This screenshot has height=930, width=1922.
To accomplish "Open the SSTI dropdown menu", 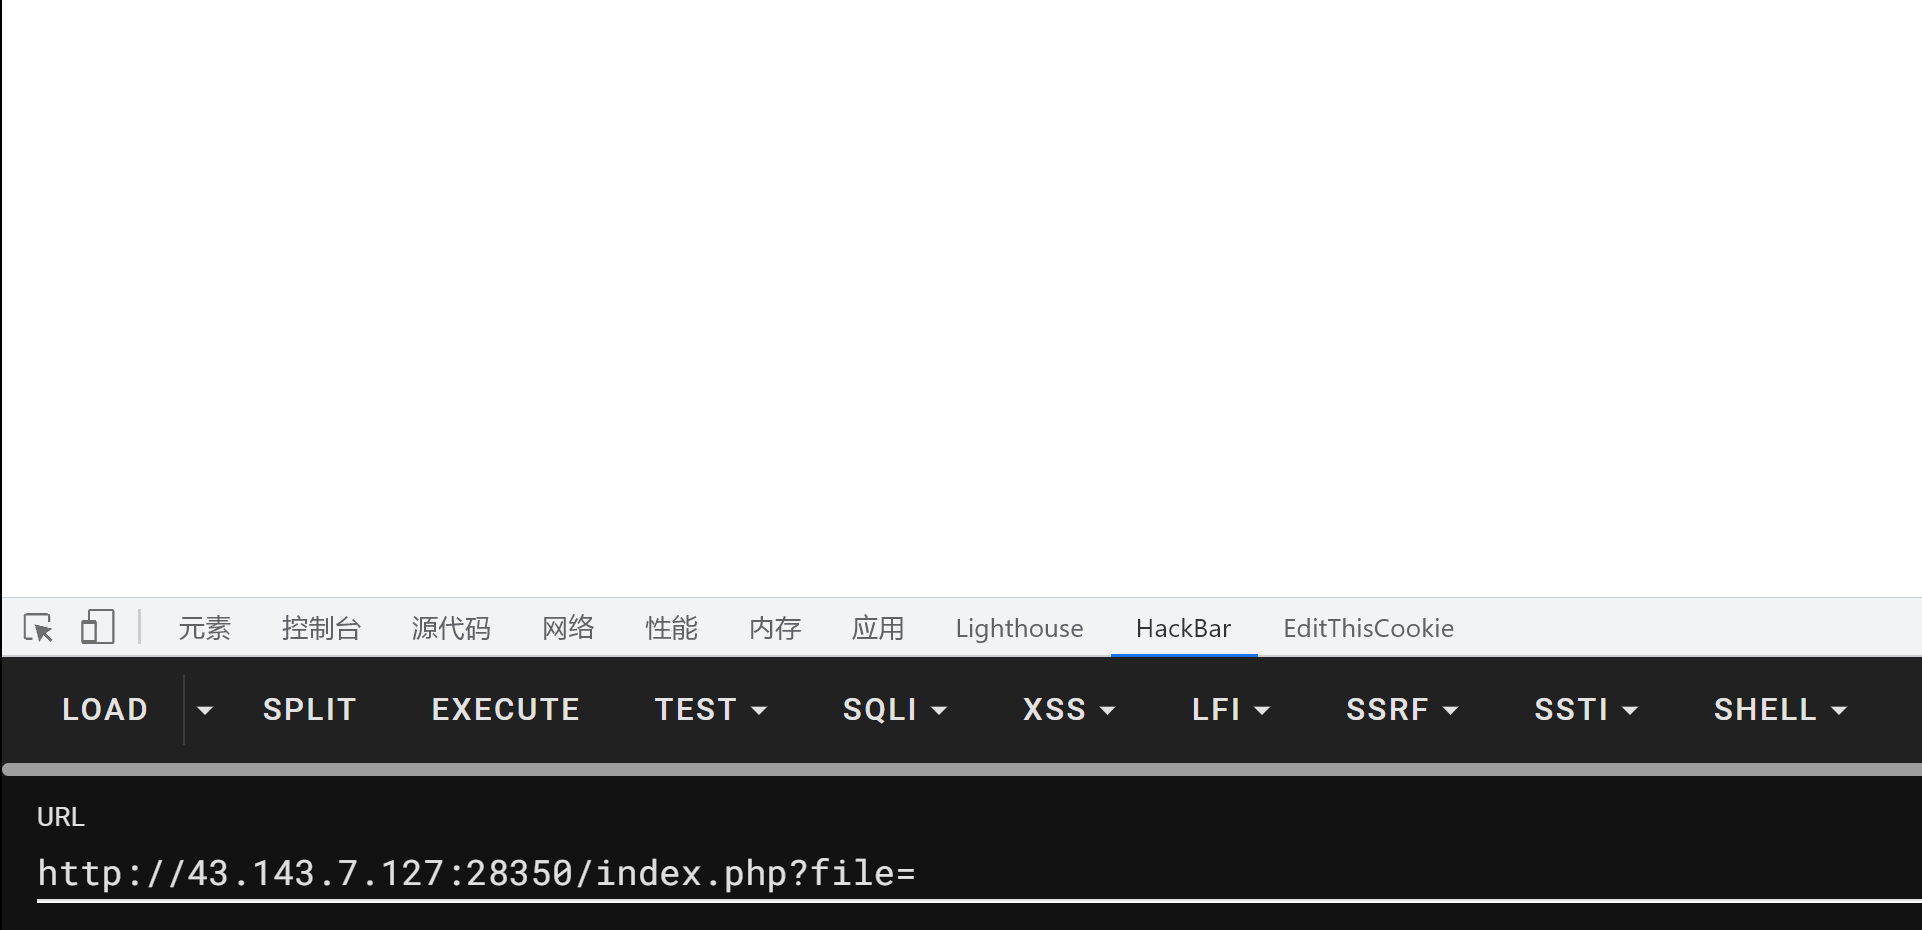I will pos(1586,709).
